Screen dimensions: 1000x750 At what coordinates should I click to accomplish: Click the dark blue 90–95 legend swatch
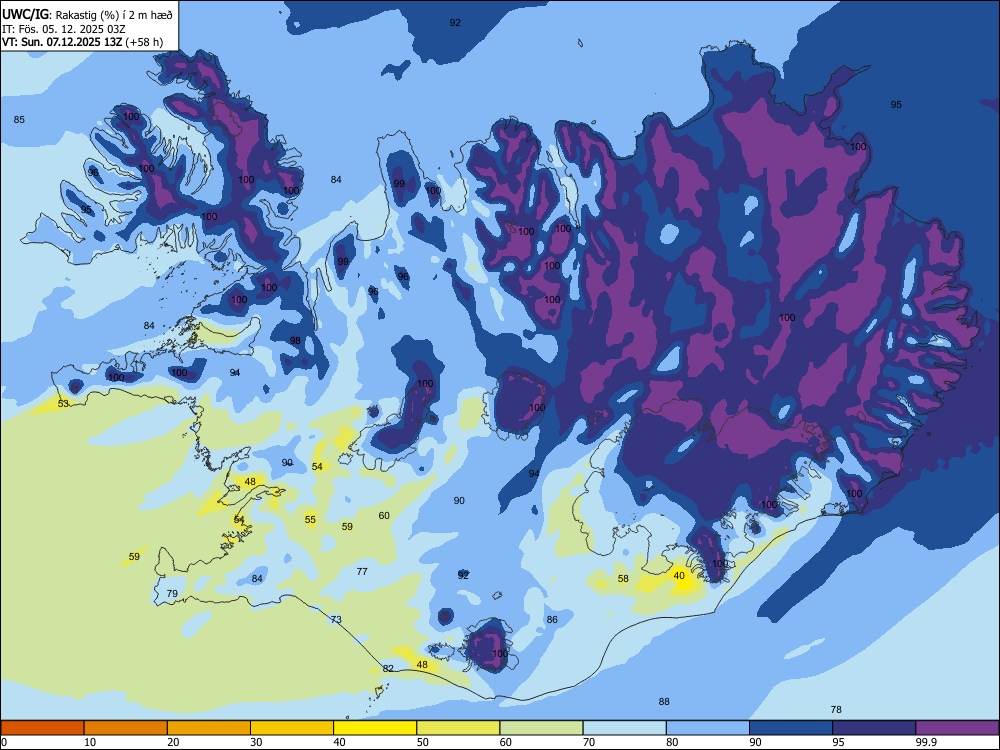(791, 728)
